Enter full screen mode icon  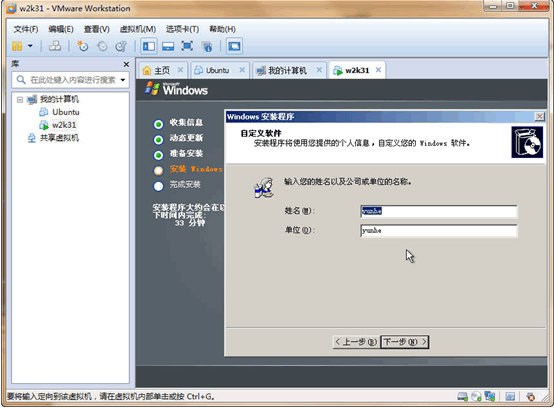(187, 46)
